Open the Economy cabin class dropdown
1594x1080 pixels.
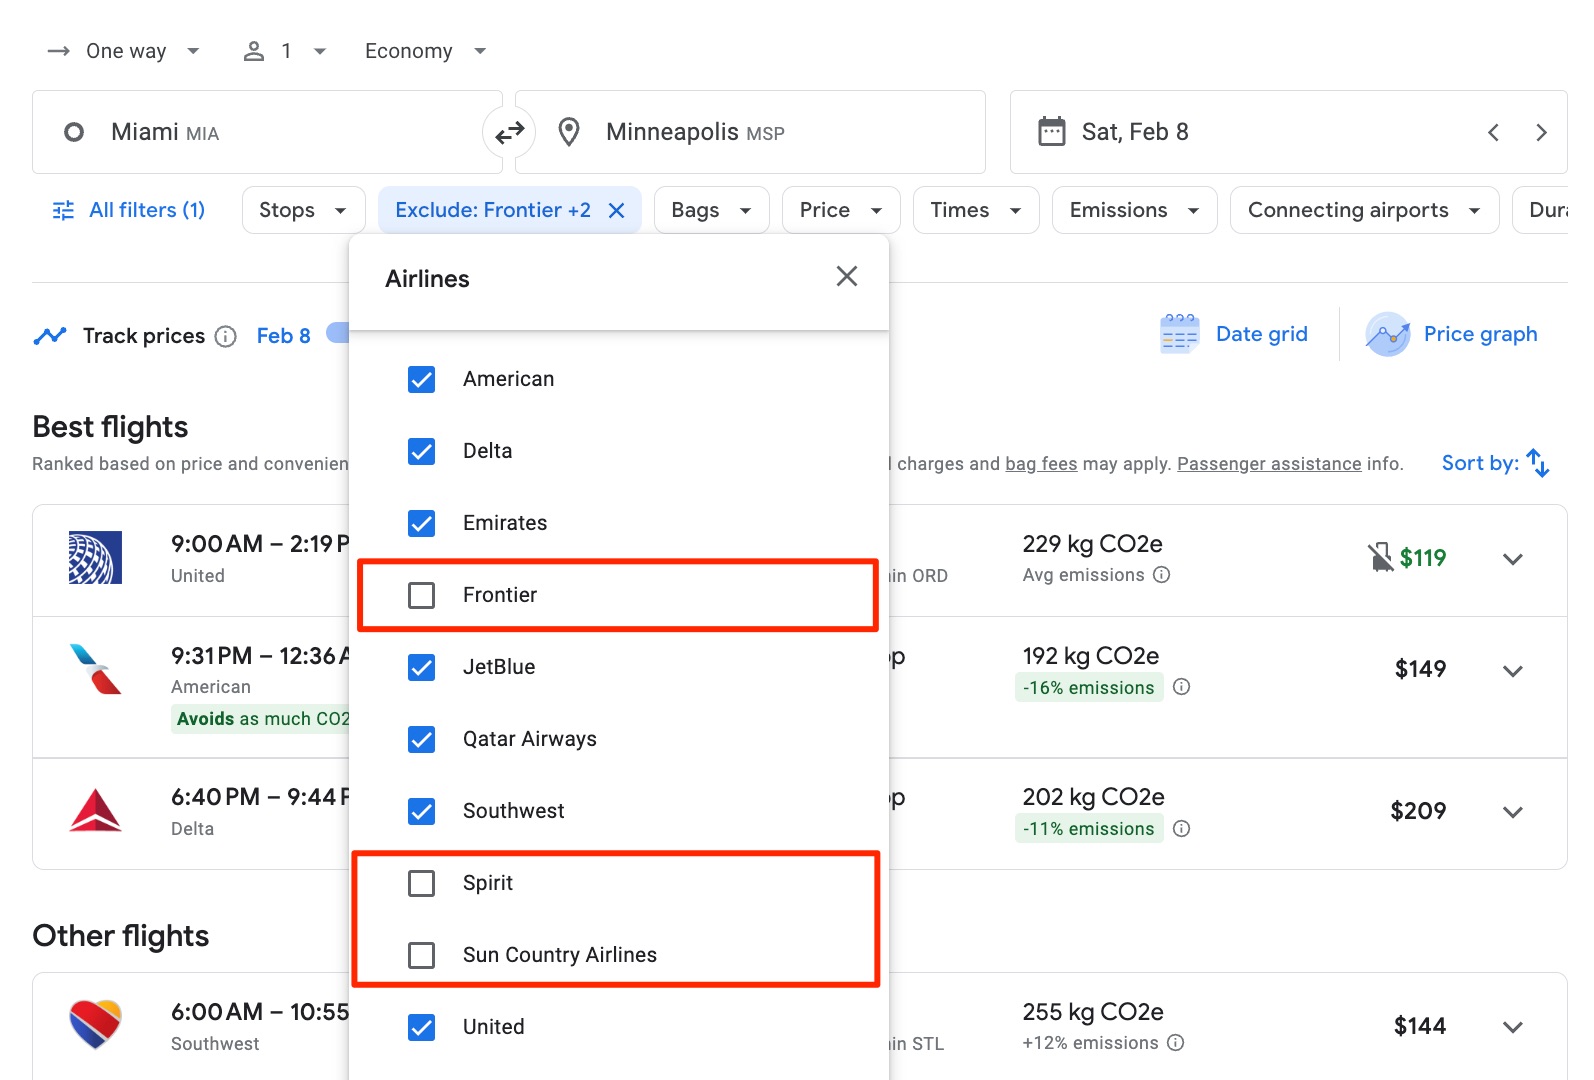425,51
